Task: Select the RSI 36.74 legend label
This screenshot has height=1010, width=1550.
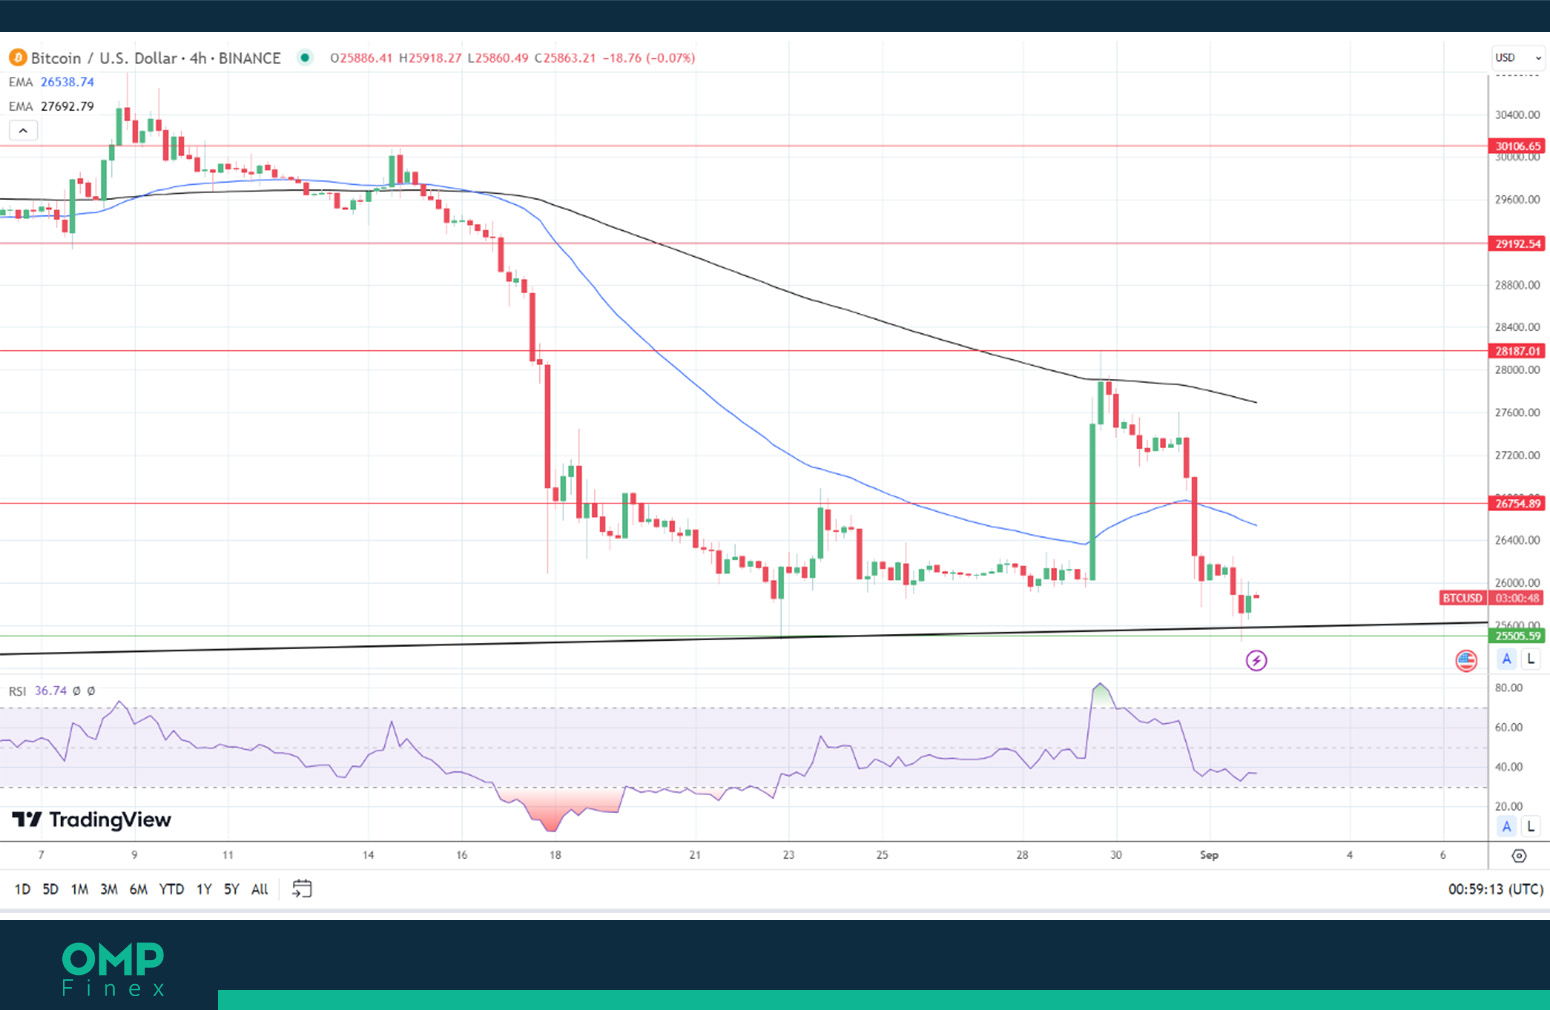Action: (38, 691)
